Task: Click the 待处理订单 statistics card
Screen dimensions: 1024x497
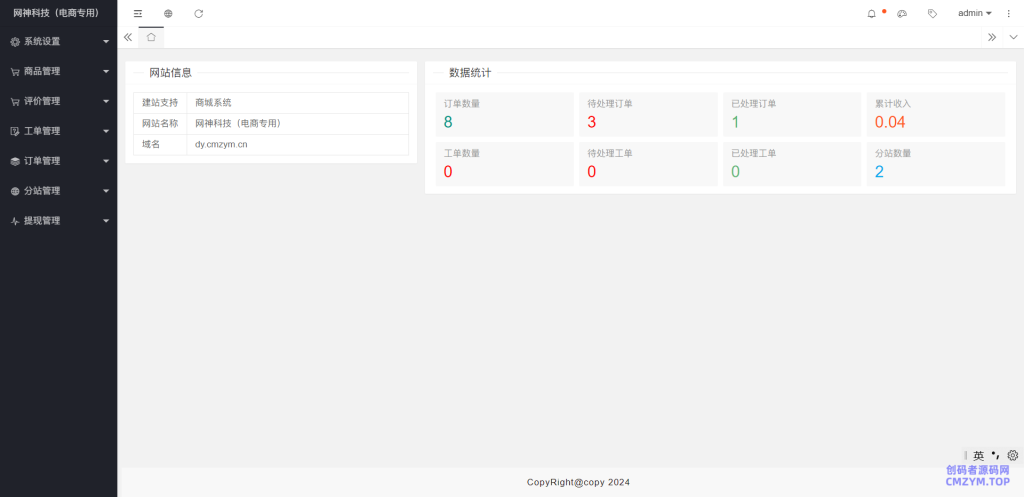Action: [x=646, y=114]
